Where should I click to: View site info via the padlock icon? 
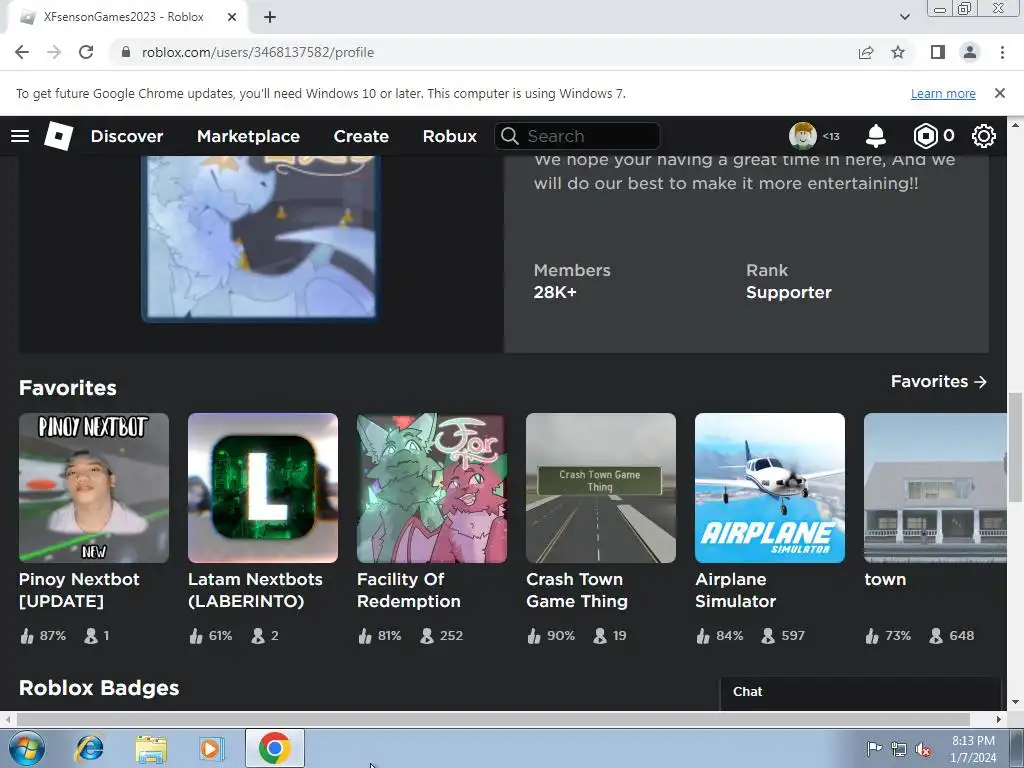click(x=126, y=52)
